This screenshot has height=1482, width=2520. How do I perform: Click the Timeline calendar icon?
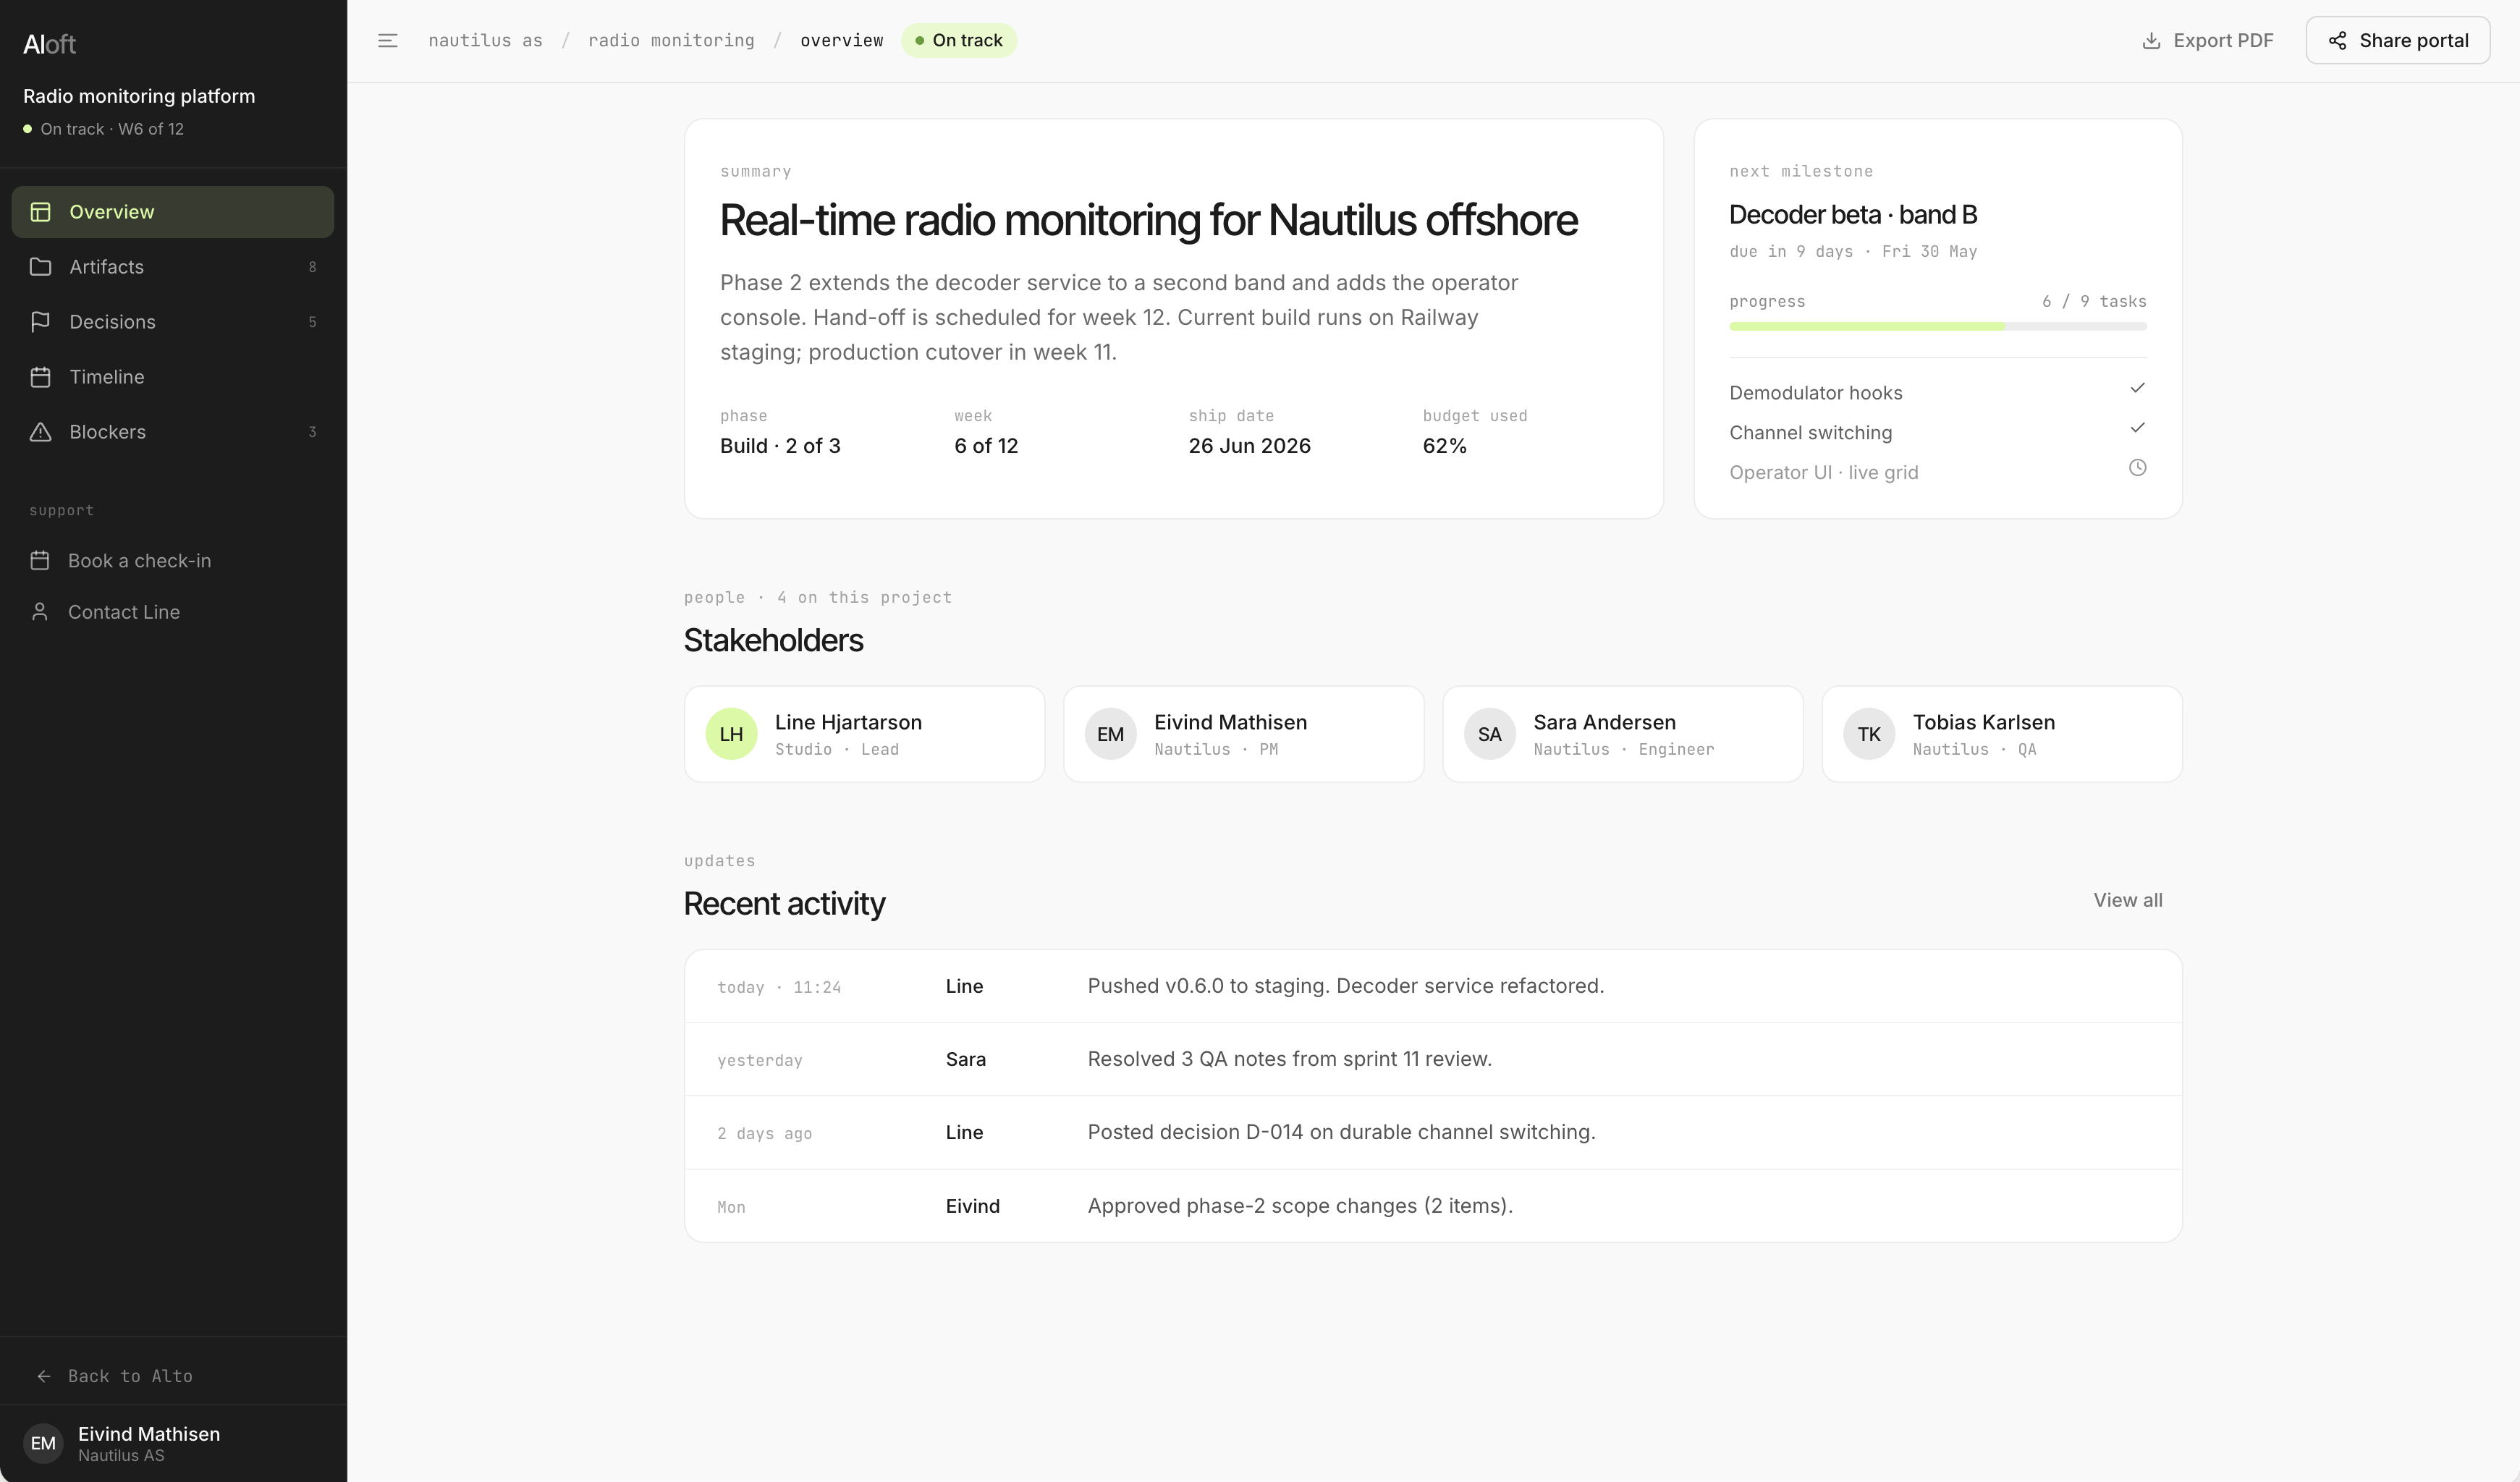(40, 377)
